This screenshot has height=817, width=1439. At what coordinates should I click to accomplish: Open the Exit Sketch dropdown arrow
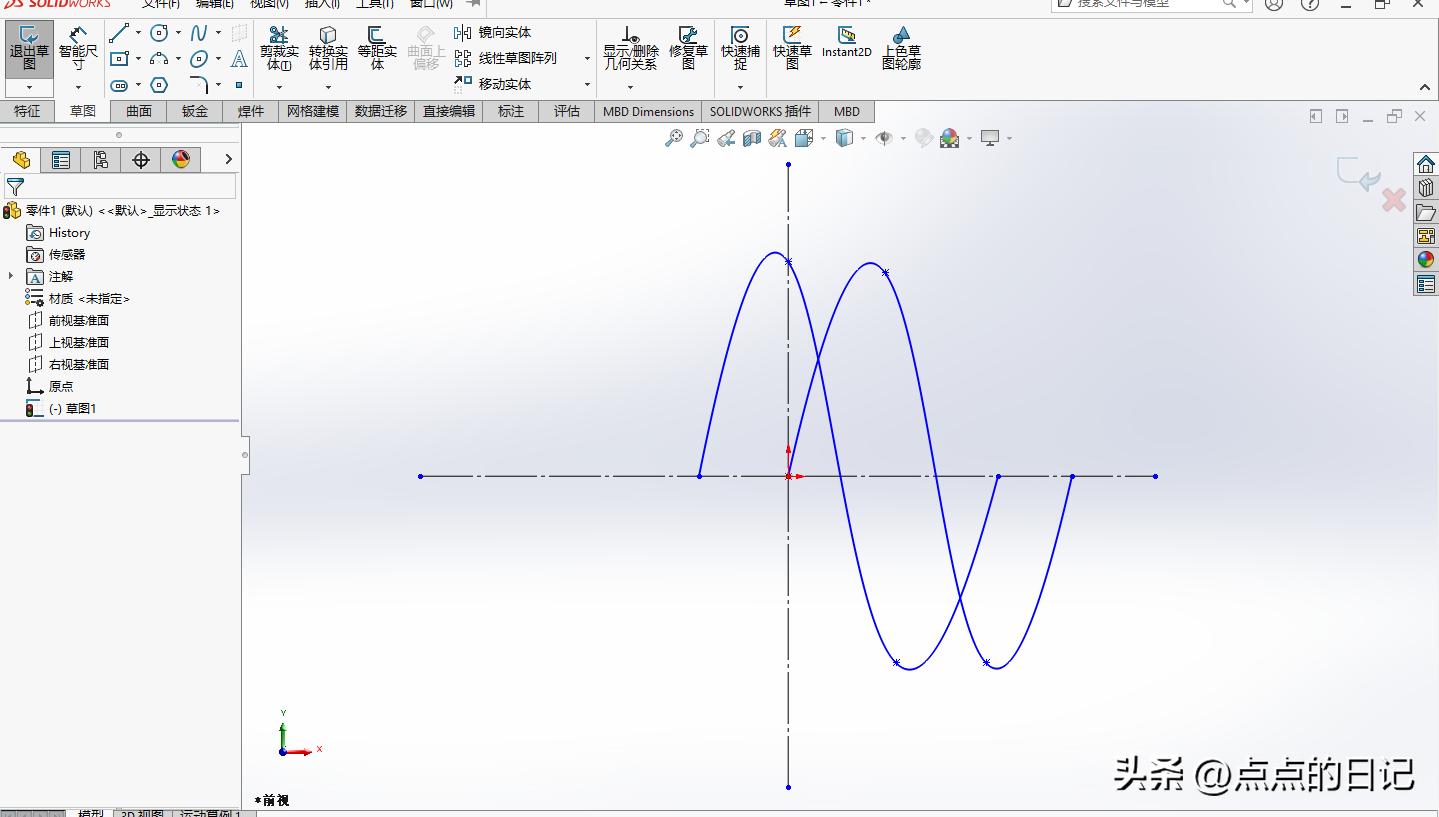pyautogui.click(x=29, y=87)
